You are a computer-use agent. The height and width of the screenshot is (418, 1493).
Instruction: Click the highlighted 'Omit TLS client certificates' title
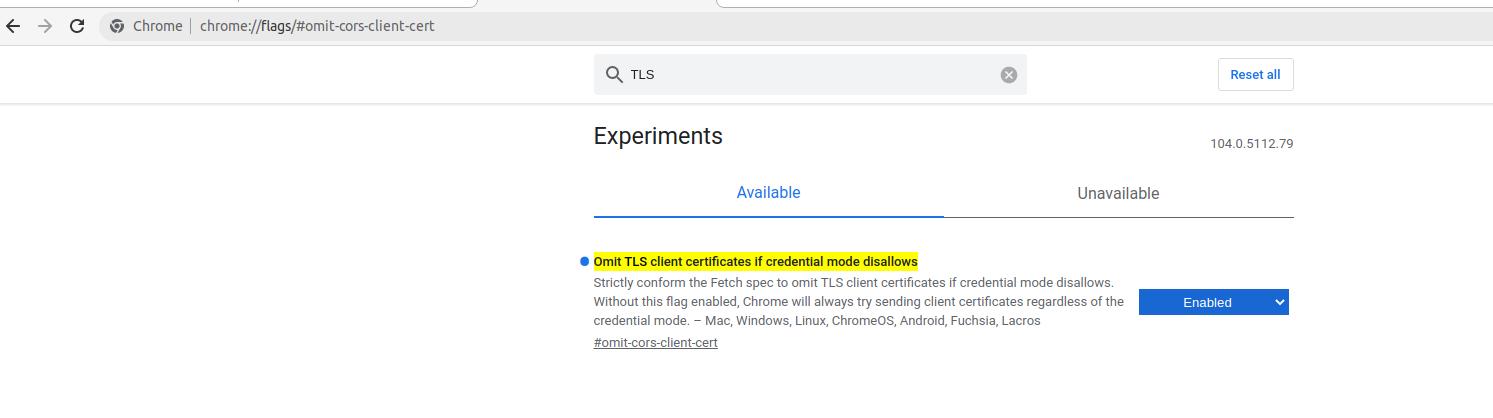[755, 261]
